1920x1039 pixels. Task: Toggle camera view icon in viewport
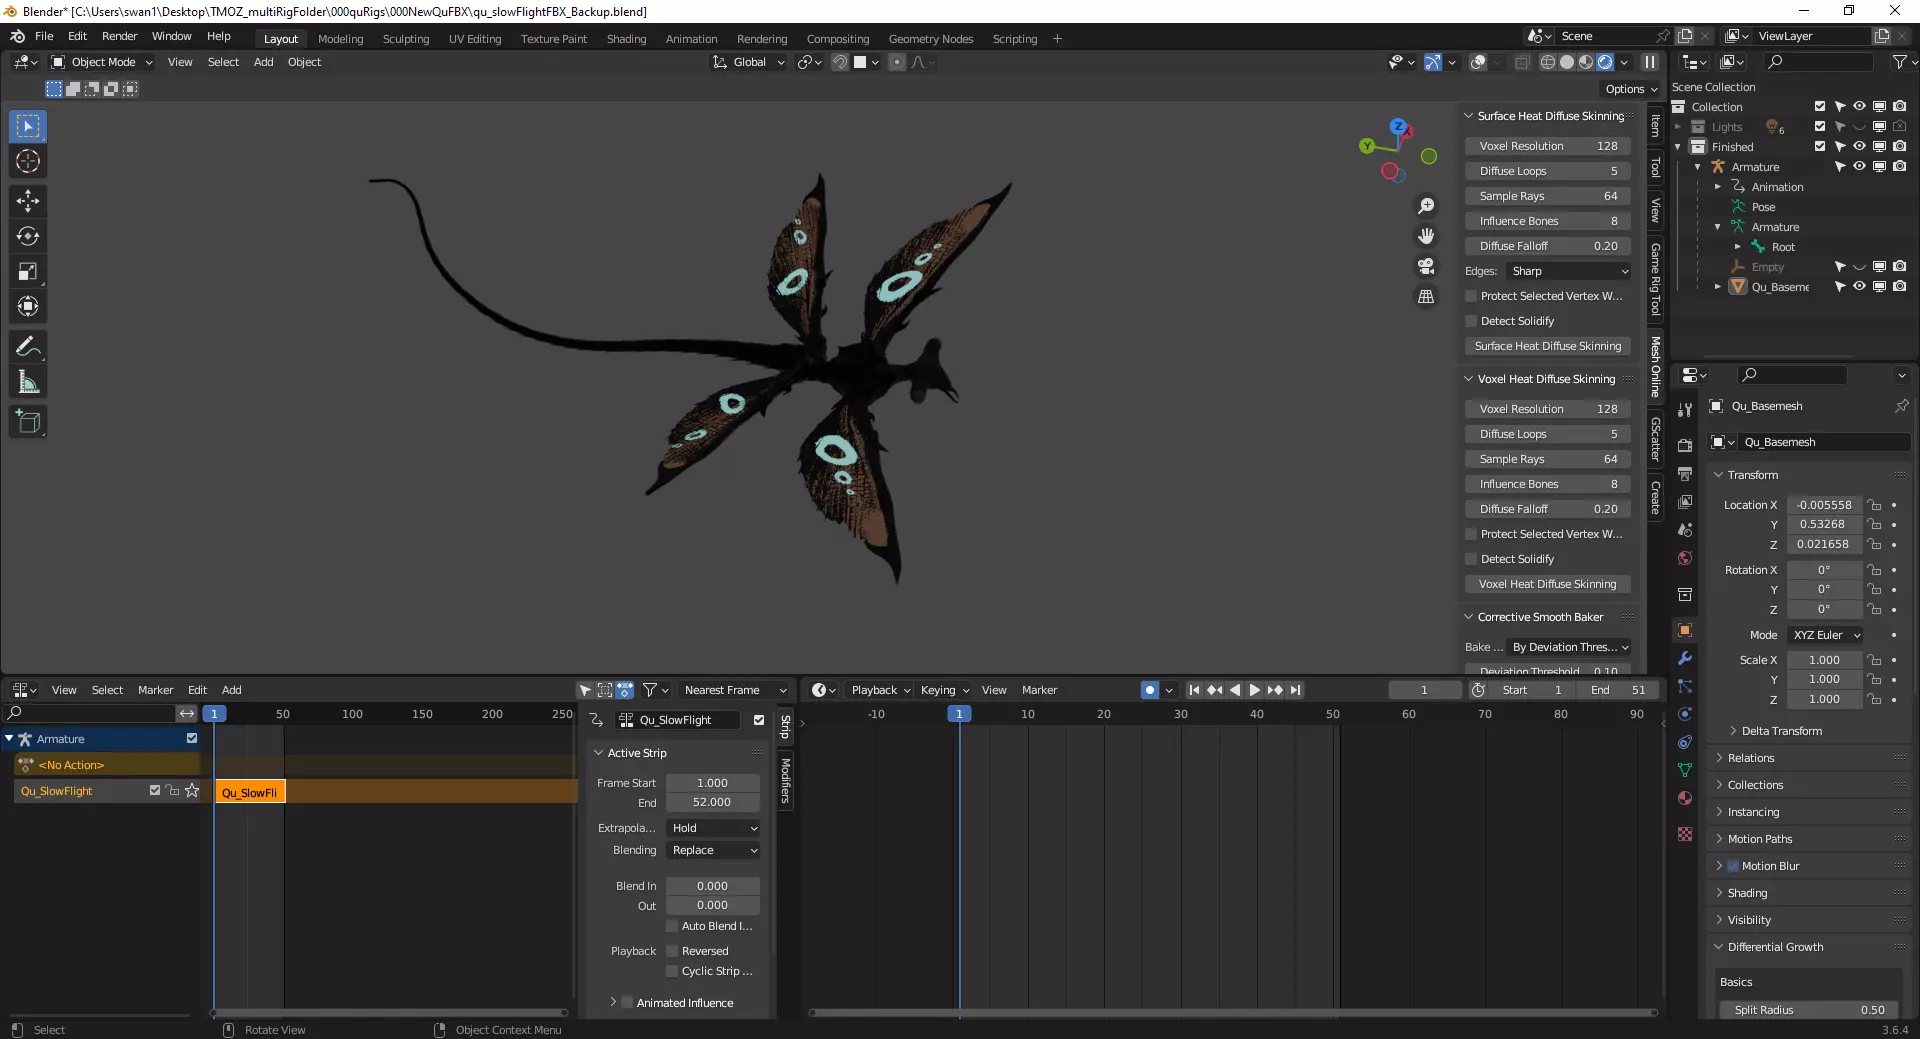[1426, 266]
